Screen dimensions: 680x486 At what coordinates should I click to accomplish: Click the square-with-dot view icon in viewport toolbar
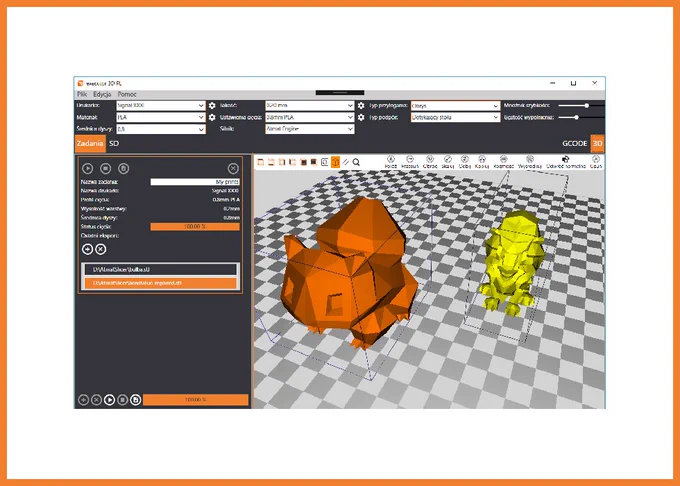point(324,162)
